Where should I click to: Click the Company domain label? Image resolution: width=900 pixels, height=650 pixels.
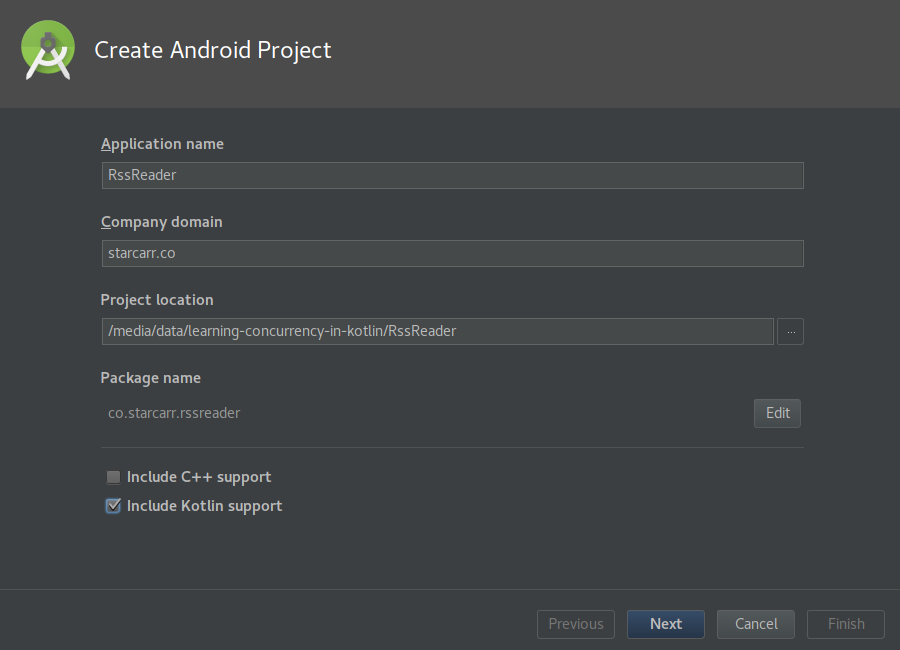click(162, 222)
